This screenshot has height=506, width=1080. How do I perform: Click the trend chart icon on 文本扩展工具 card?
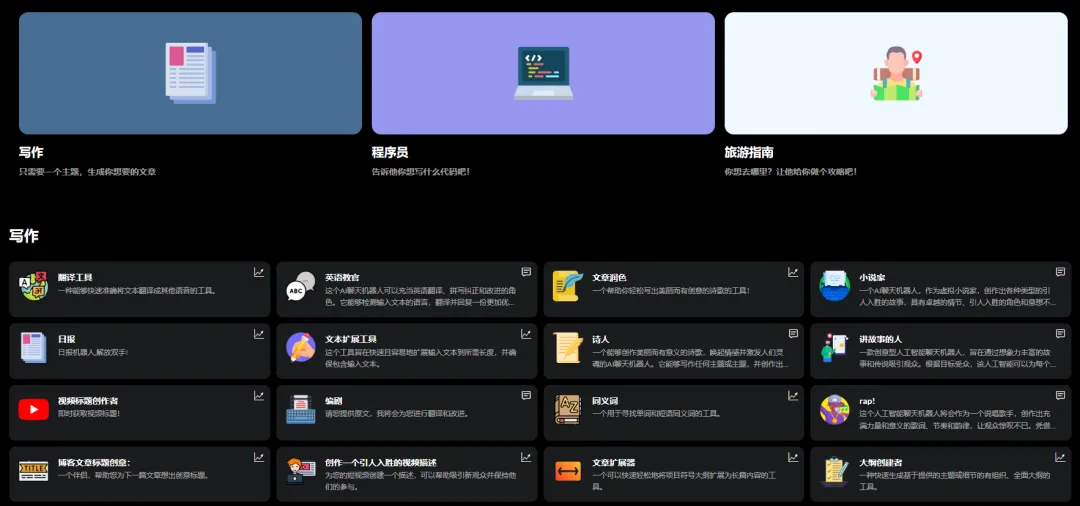[x=526, y=334]
